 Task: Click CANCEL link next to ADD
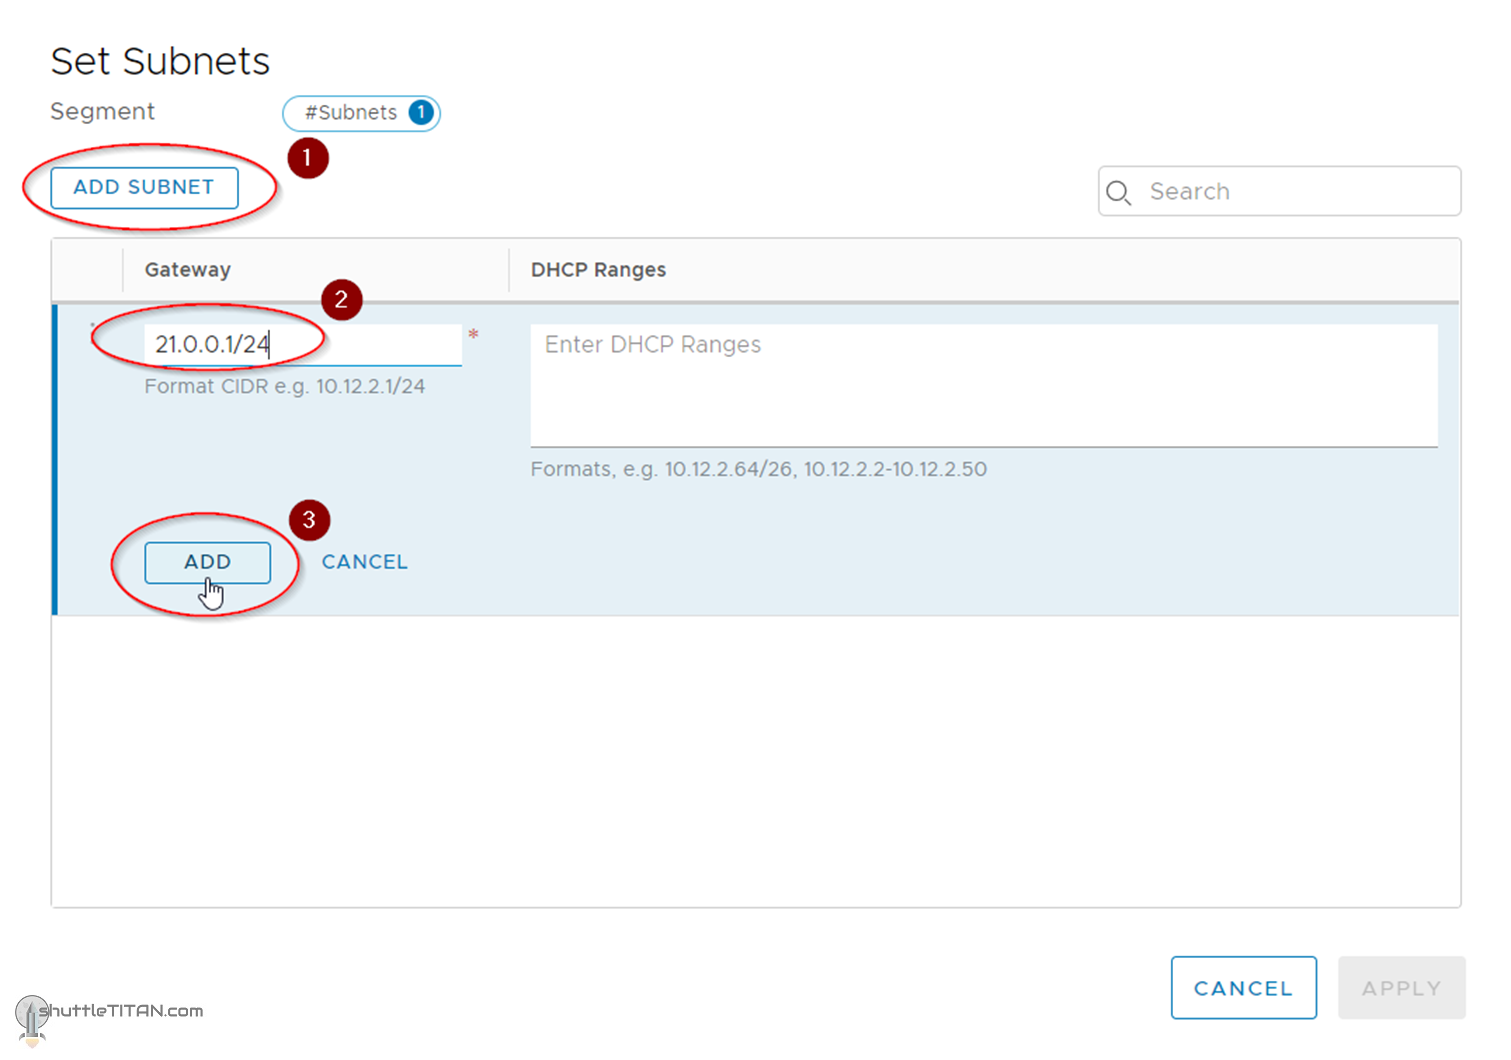point(364,562)
